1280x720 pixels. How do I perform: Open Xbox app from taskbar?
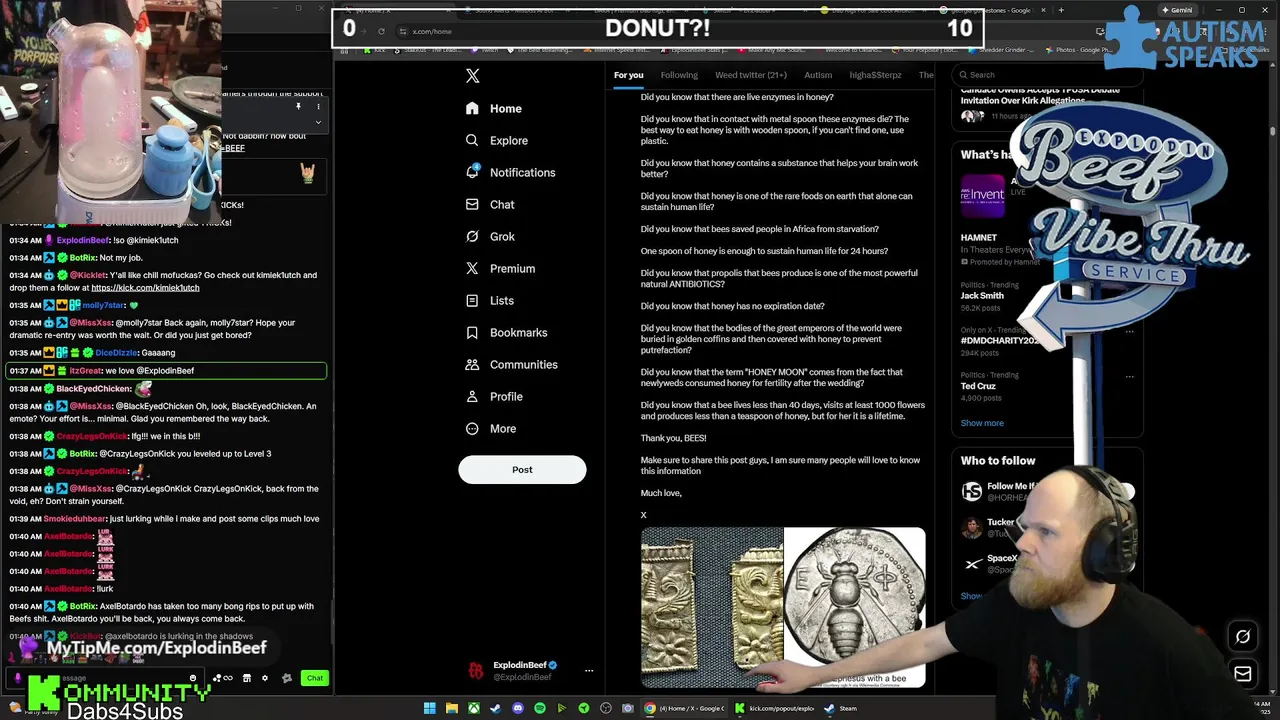point(474,708)
